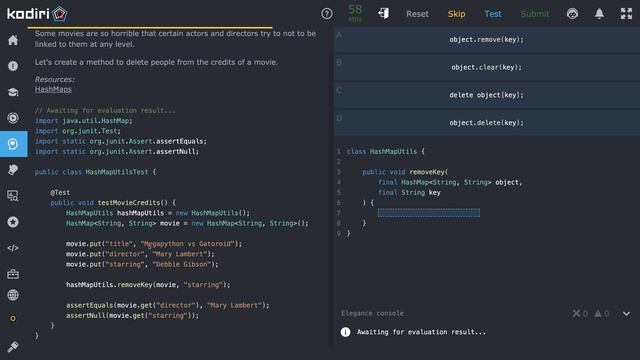The width and height of the screenshot is (640, 360).
Task: Click the exclamation alert sidebar icon
Action: coord(13,66)
